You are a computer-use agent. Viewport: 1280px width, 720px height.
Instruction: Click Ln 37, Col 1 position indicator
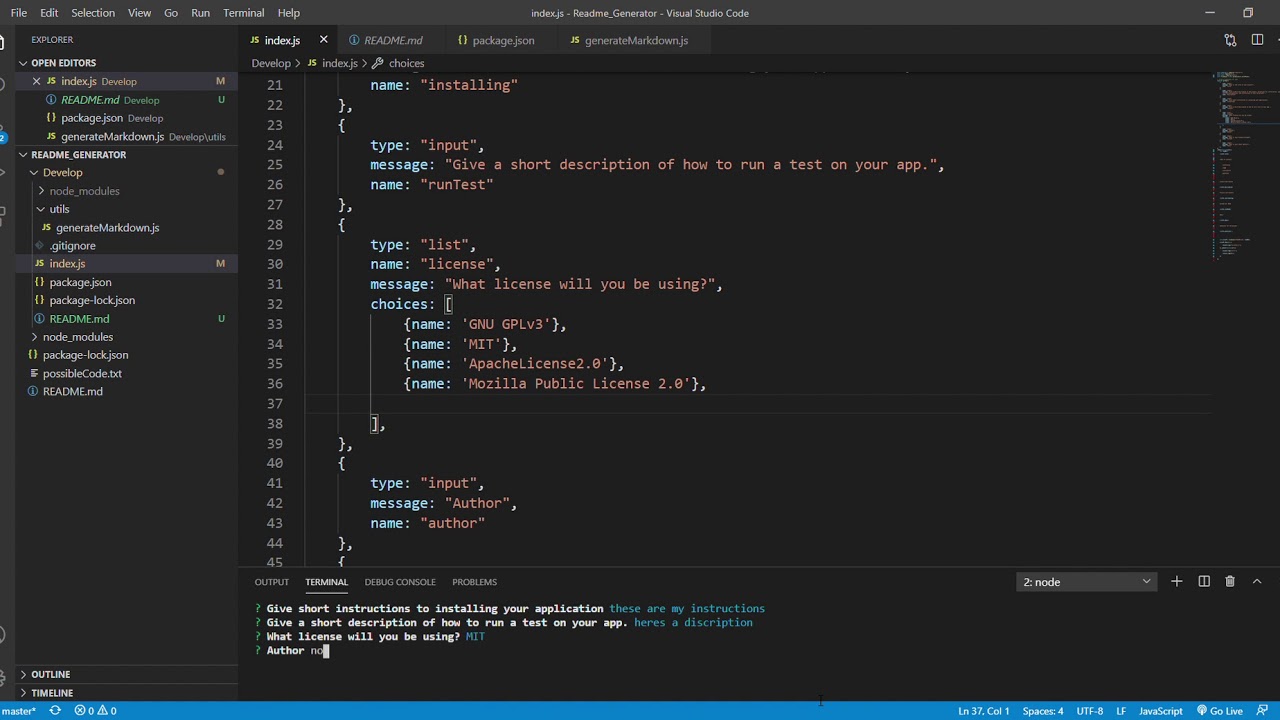pyautogui.click(x=983, y=711)
